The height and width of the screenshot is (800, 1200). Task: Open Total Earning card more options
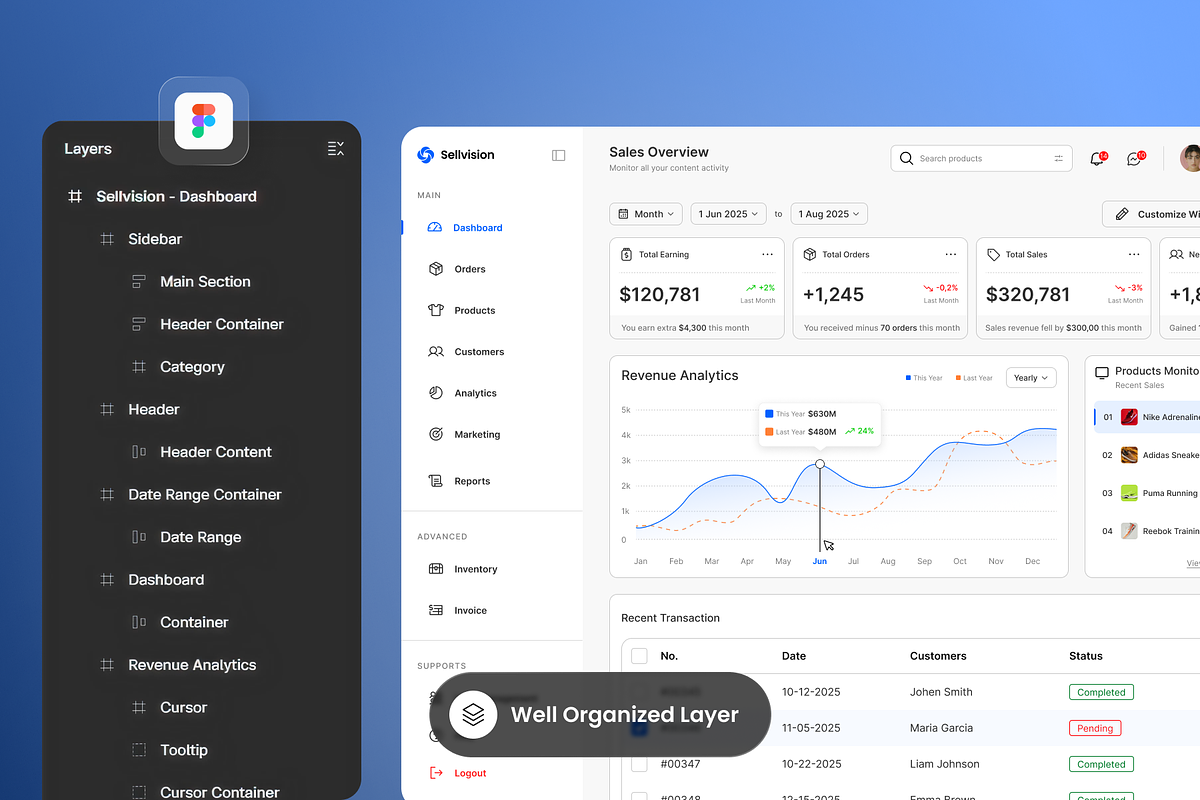767,255
